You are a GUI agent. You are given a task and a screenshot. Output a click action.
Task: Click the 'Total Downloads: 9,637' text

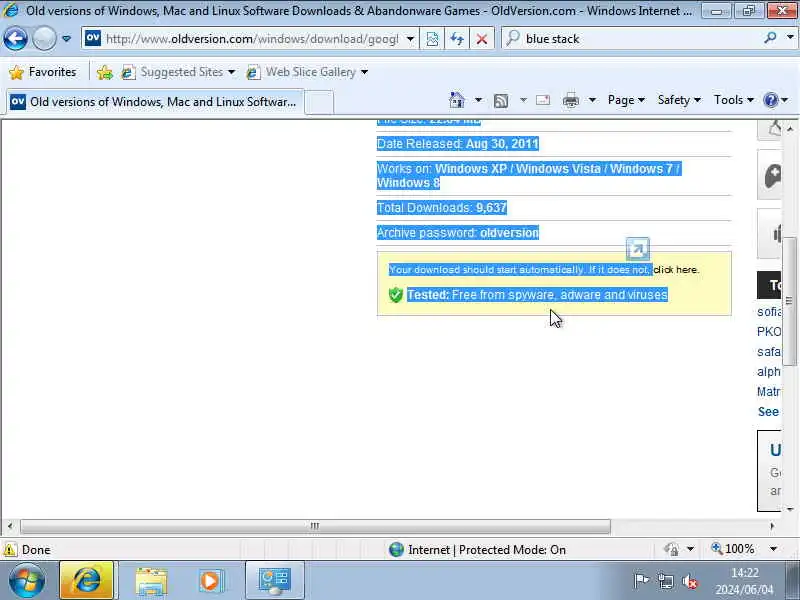click(442, 208)
